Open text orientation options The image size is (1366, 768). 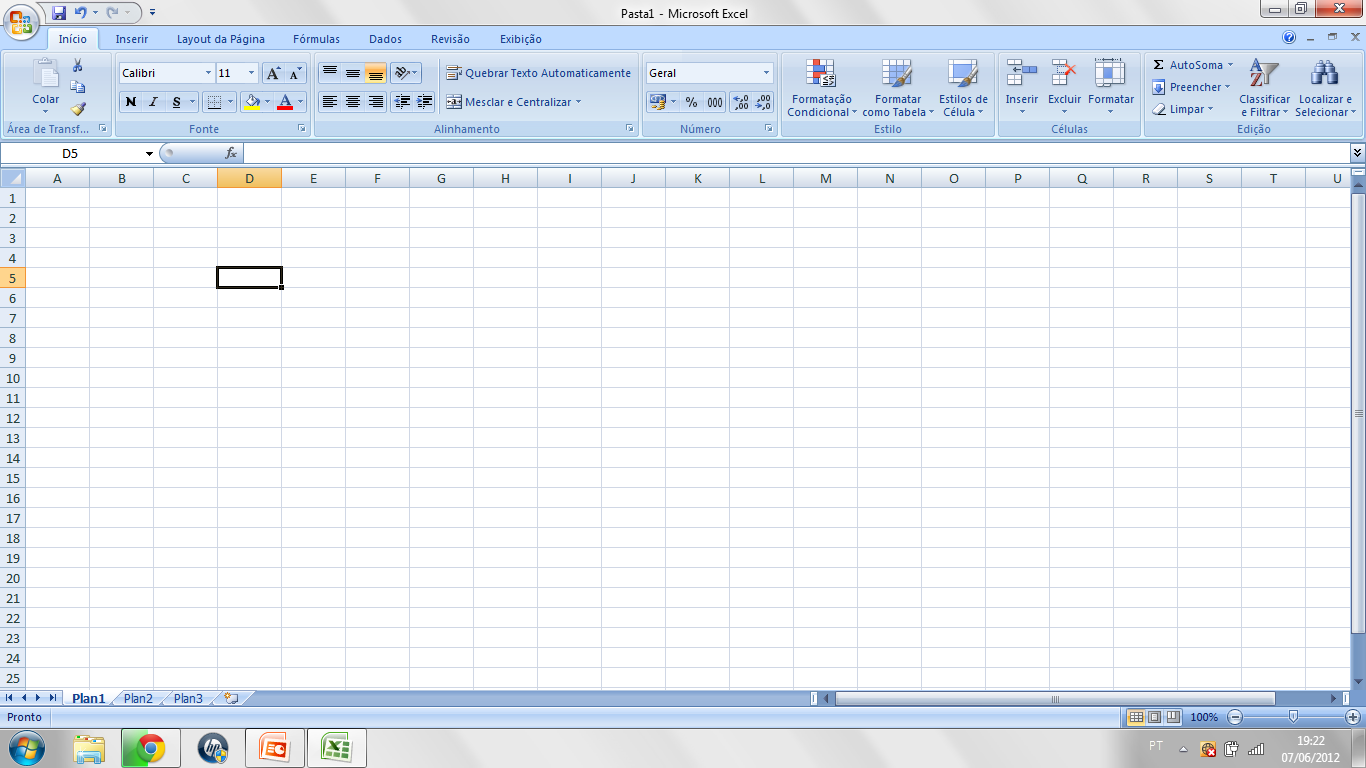(x=405, y=73)
